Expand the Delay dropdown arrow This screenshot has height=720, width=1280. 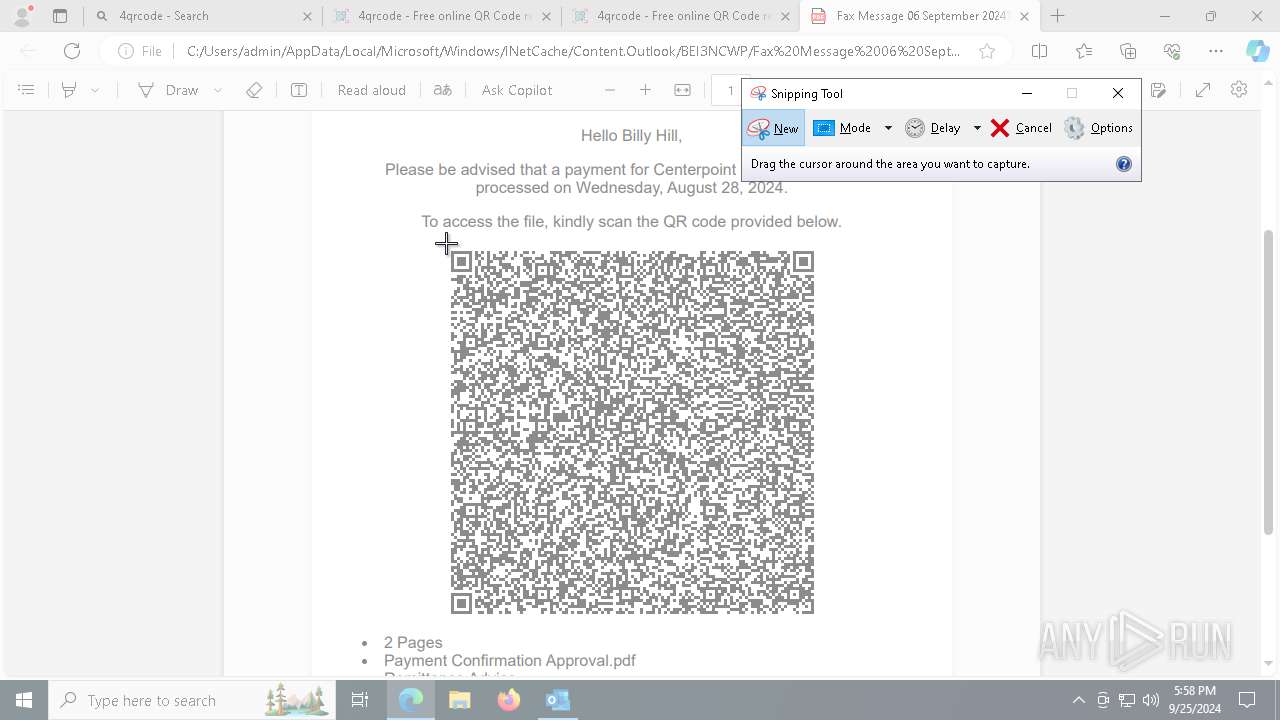(977, 128)
